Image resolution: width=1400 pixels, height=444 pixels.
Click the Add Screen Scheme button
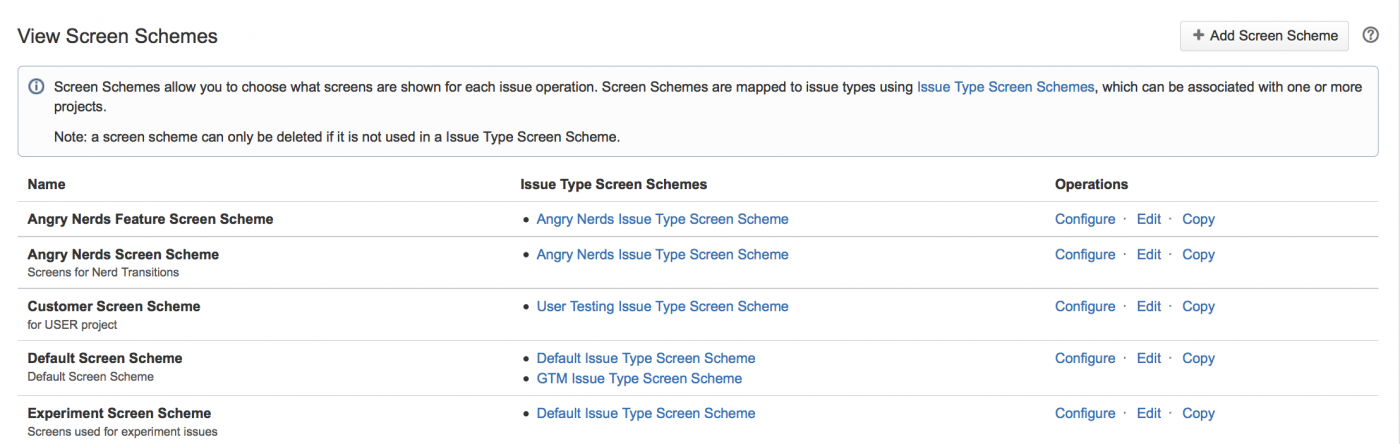(x=1264, y=35)
